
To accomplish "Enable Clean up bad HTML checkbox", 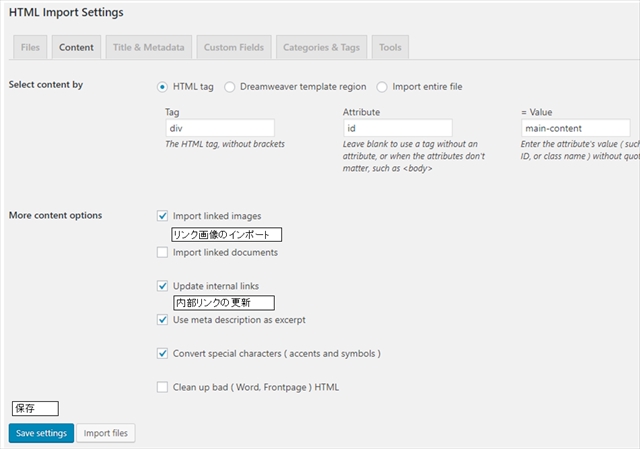I will (x=163, y=387).
